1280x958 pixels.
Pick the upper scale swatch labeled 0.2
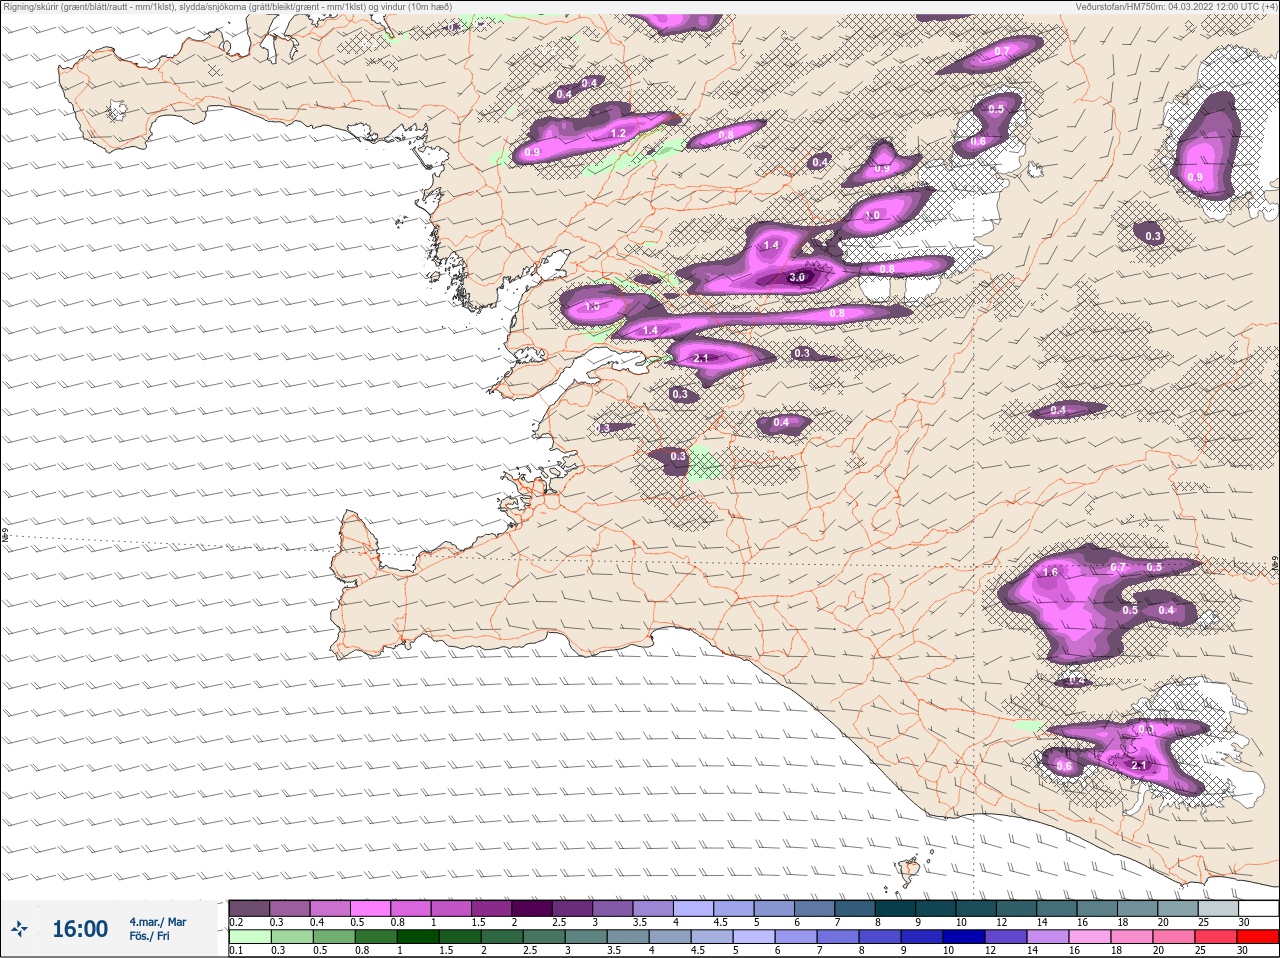(x=249, y=908)
